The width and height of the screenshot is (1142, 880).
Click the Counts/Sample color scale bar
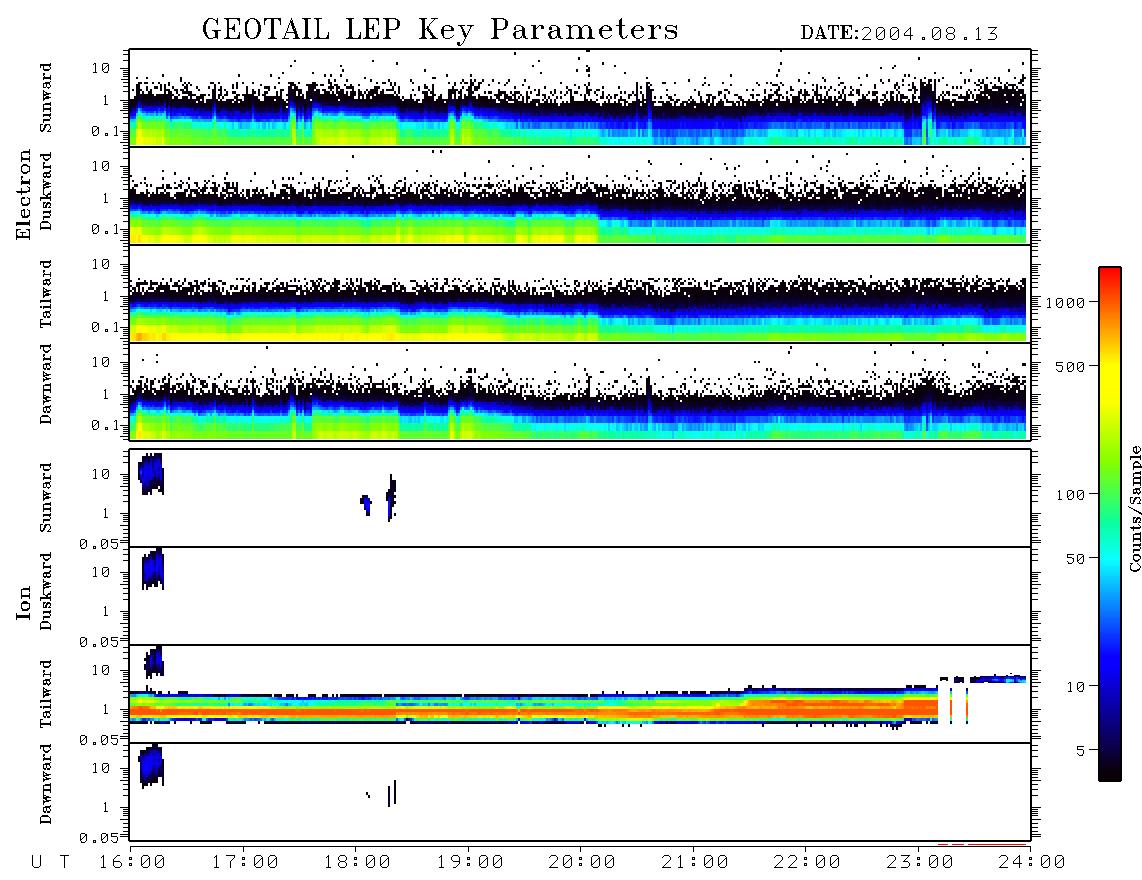pyautogui.click(x=1110, y=524)
